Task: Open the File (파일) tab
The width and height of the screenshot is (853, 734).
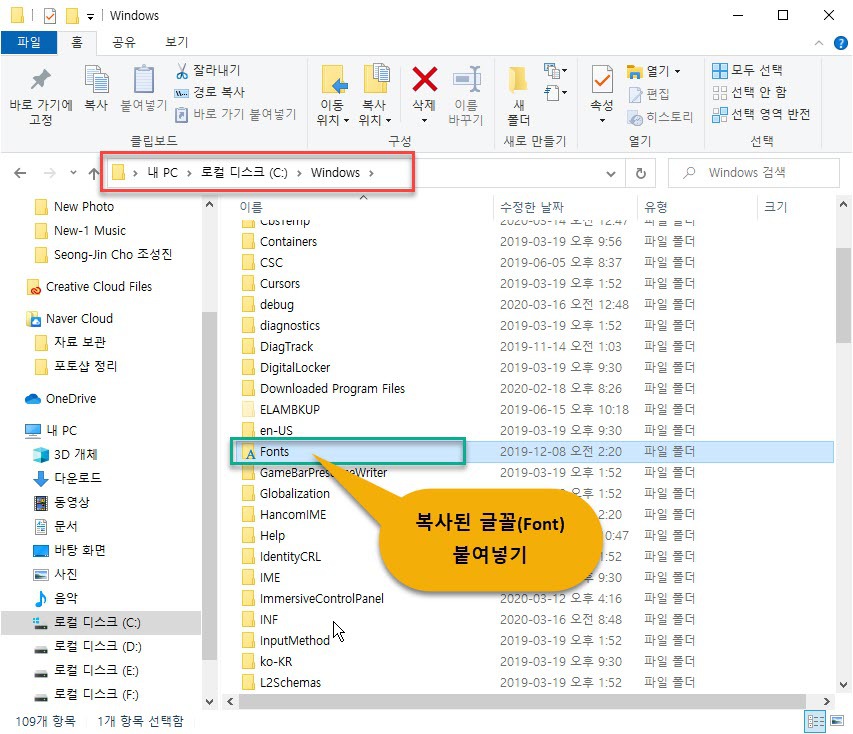Action: [29, 42]
